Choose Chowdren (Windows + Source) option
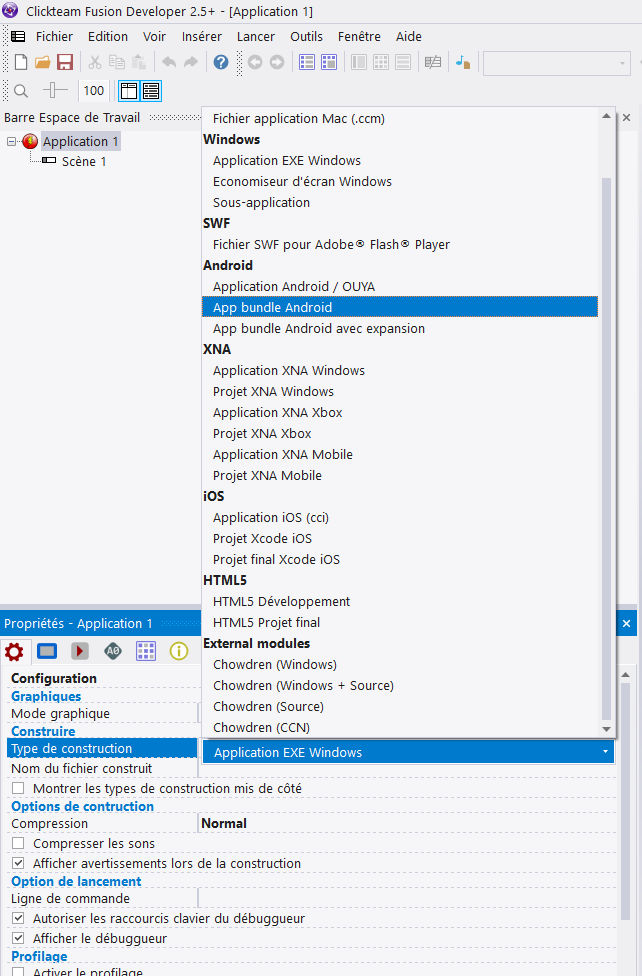This screenshot has width=642, height=976. click(x=400, y=685)
